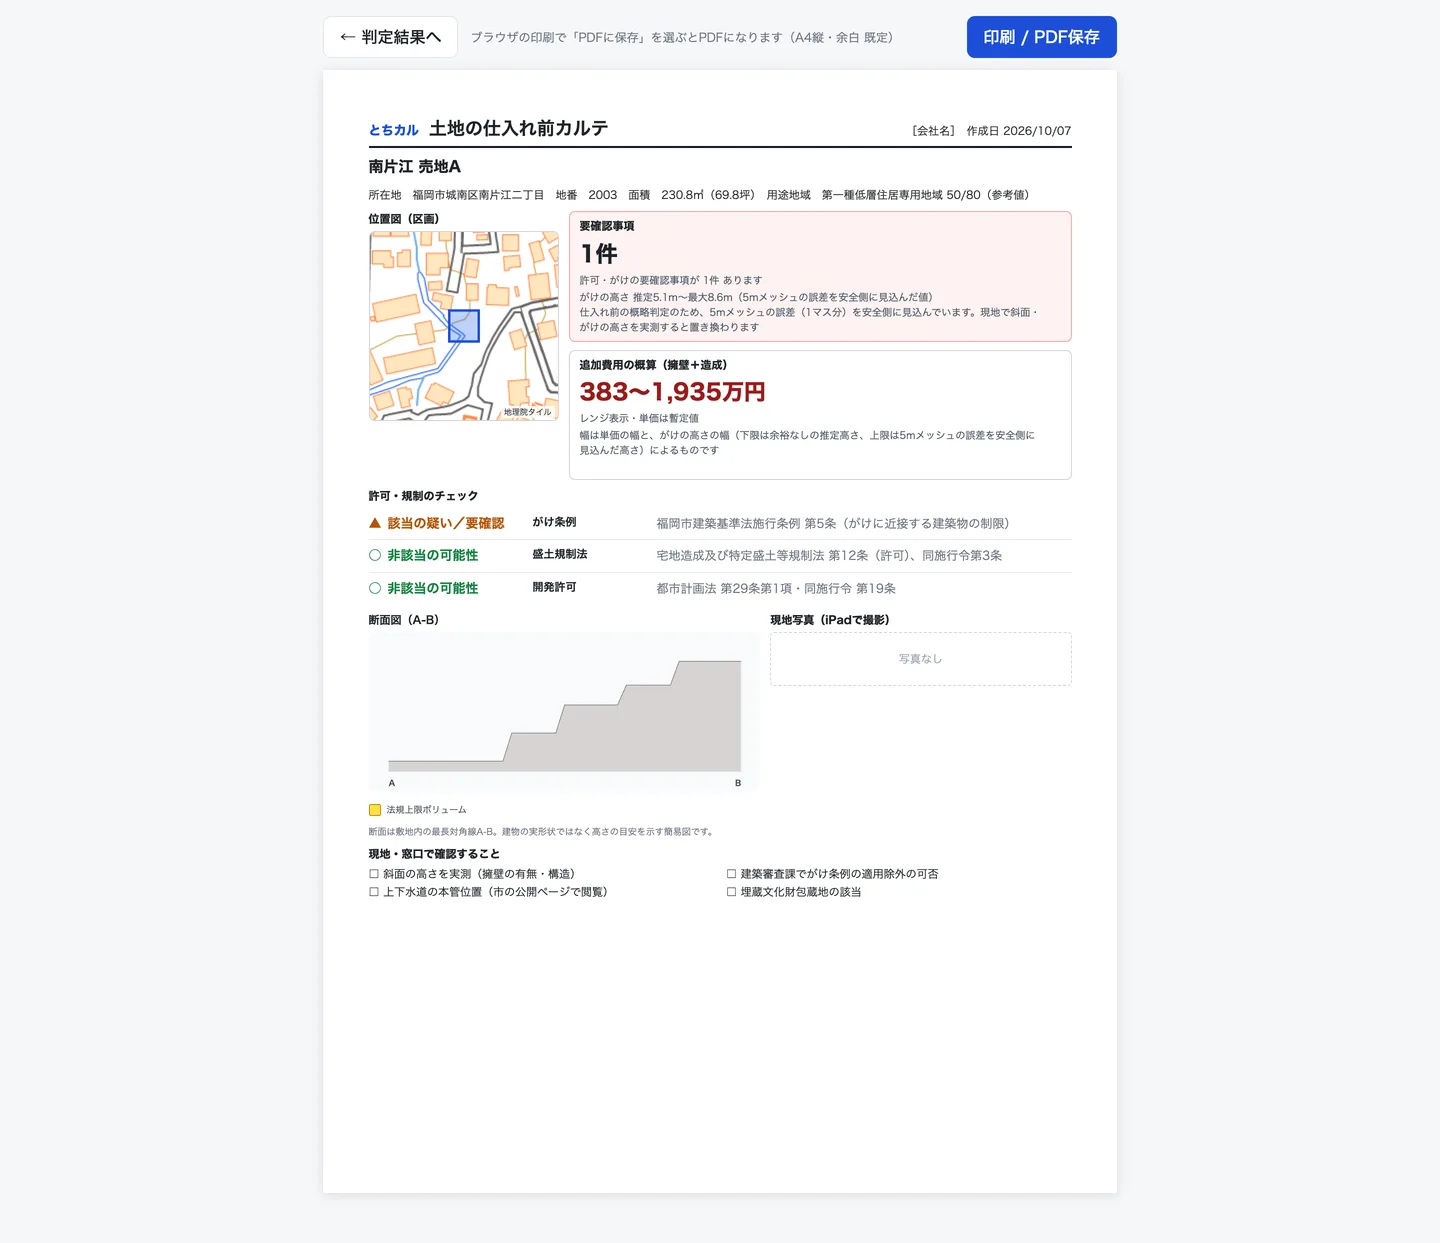The height and width of the screenshot is (1243, 1440).
Task: Click 非該当の可能性 in the 盛土規制法 row
Action: click(x=433, y=555)
